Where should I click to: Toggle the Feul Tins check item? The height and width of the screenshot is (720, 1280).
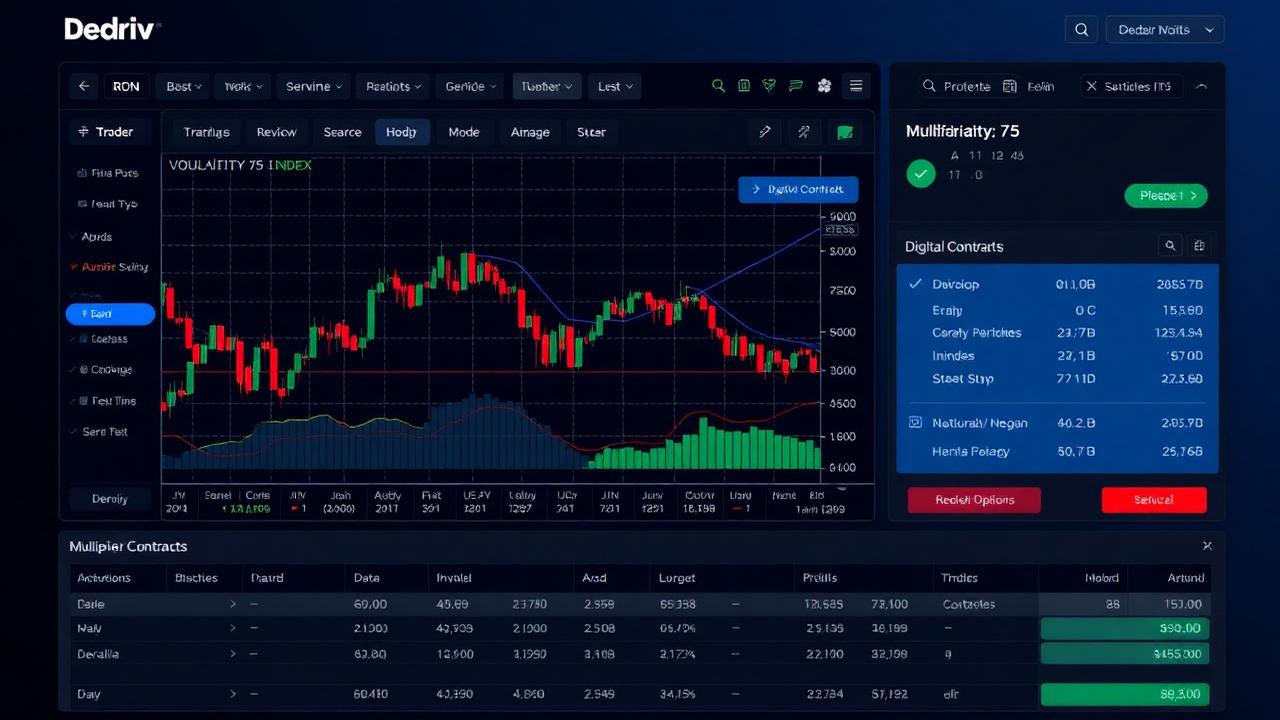point(74,401)
